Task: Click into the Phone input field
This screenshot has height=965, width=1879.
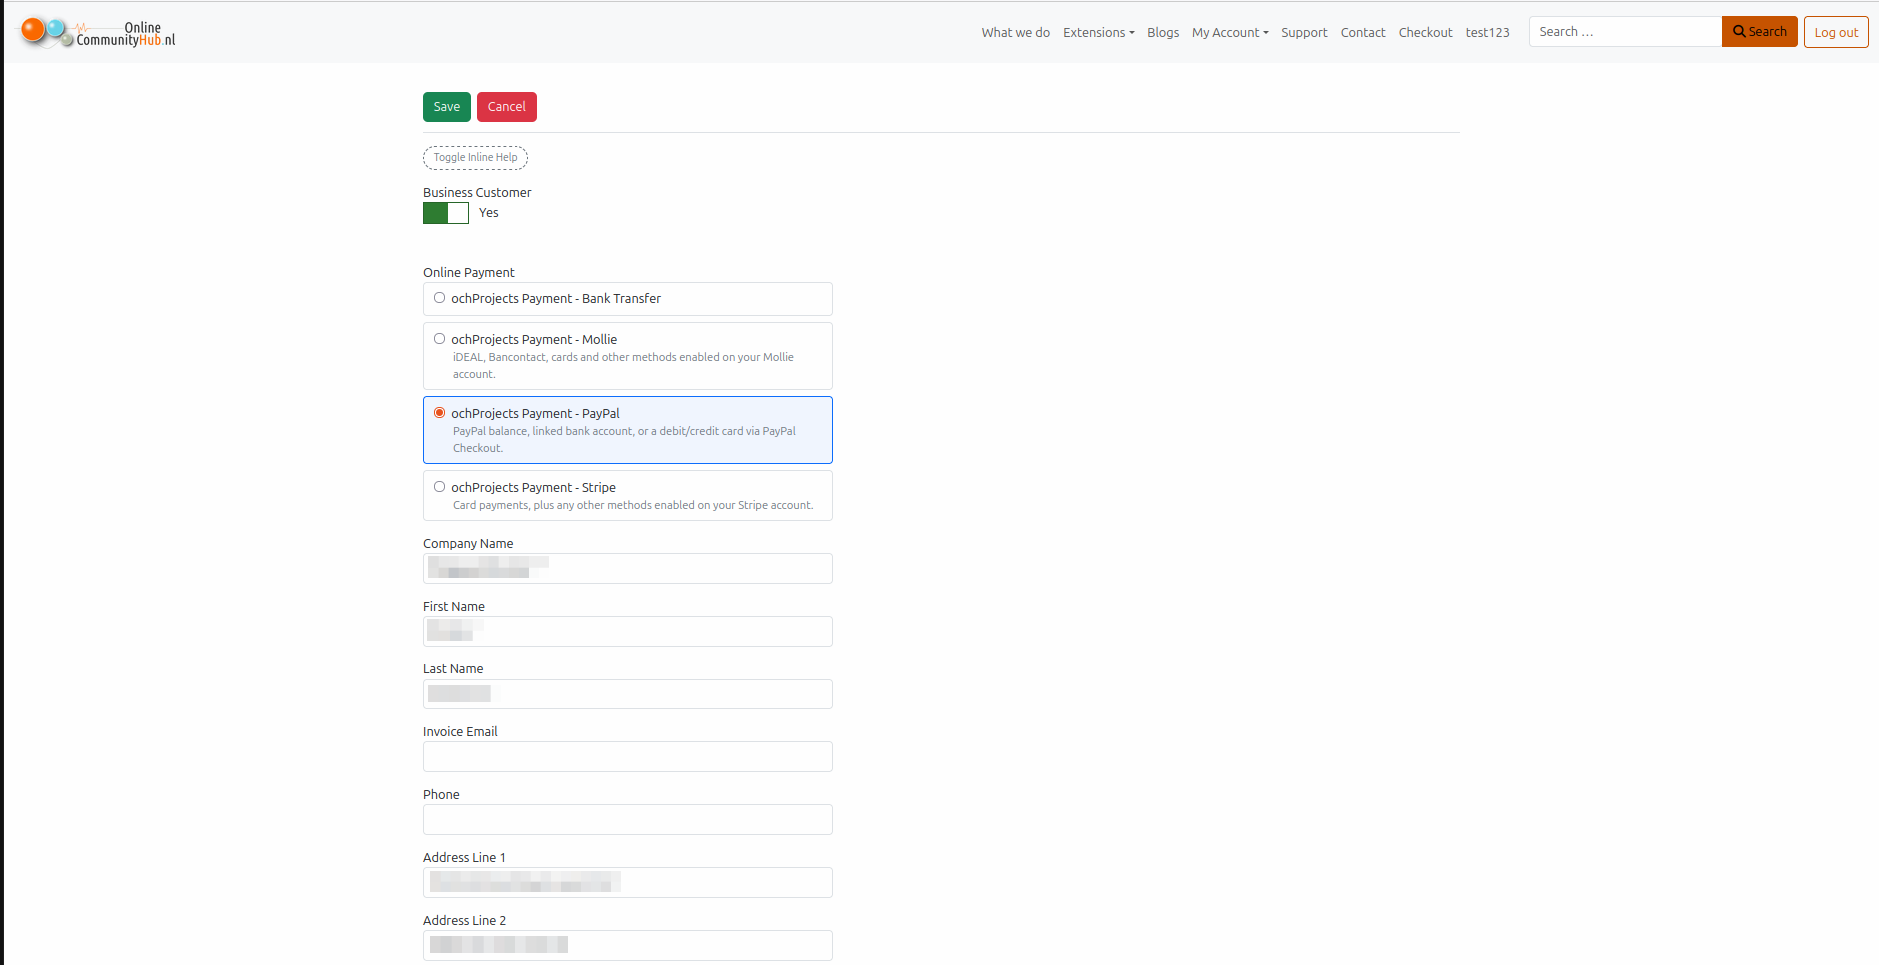Action: tap(628, 820)
